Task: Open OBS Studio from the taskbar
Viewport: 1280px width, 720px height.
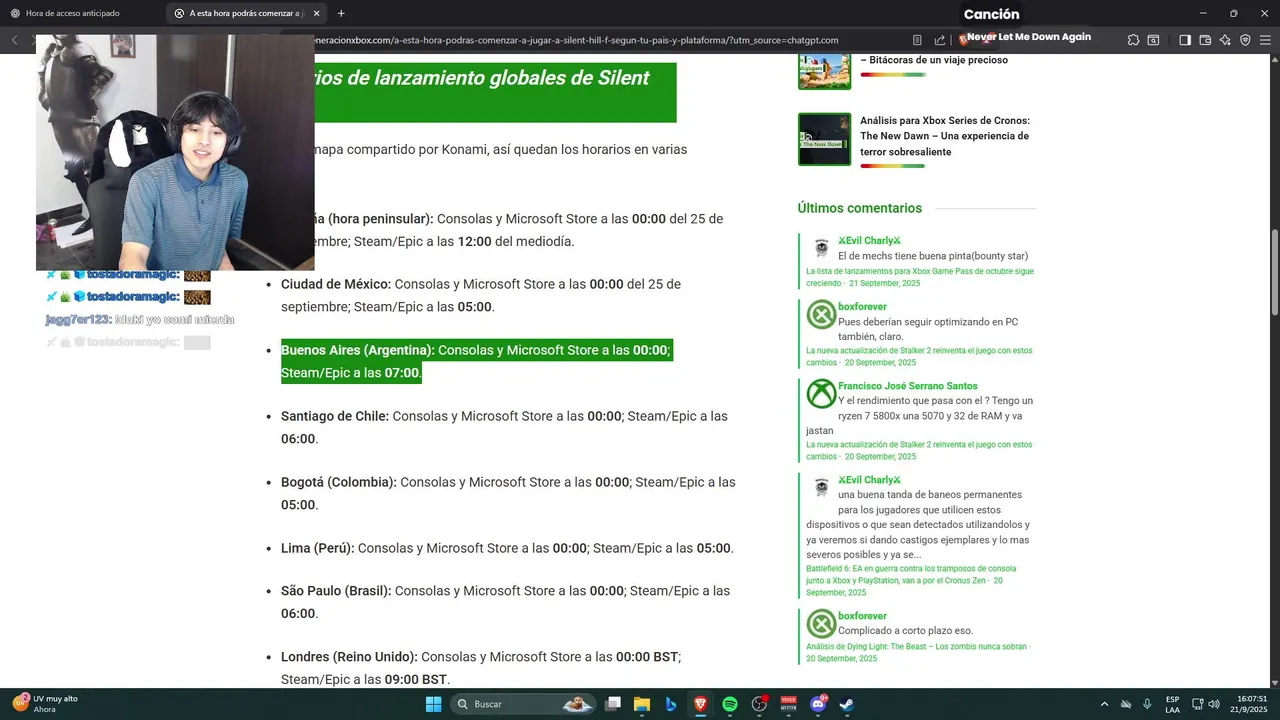Action: [x=759, y=704]
